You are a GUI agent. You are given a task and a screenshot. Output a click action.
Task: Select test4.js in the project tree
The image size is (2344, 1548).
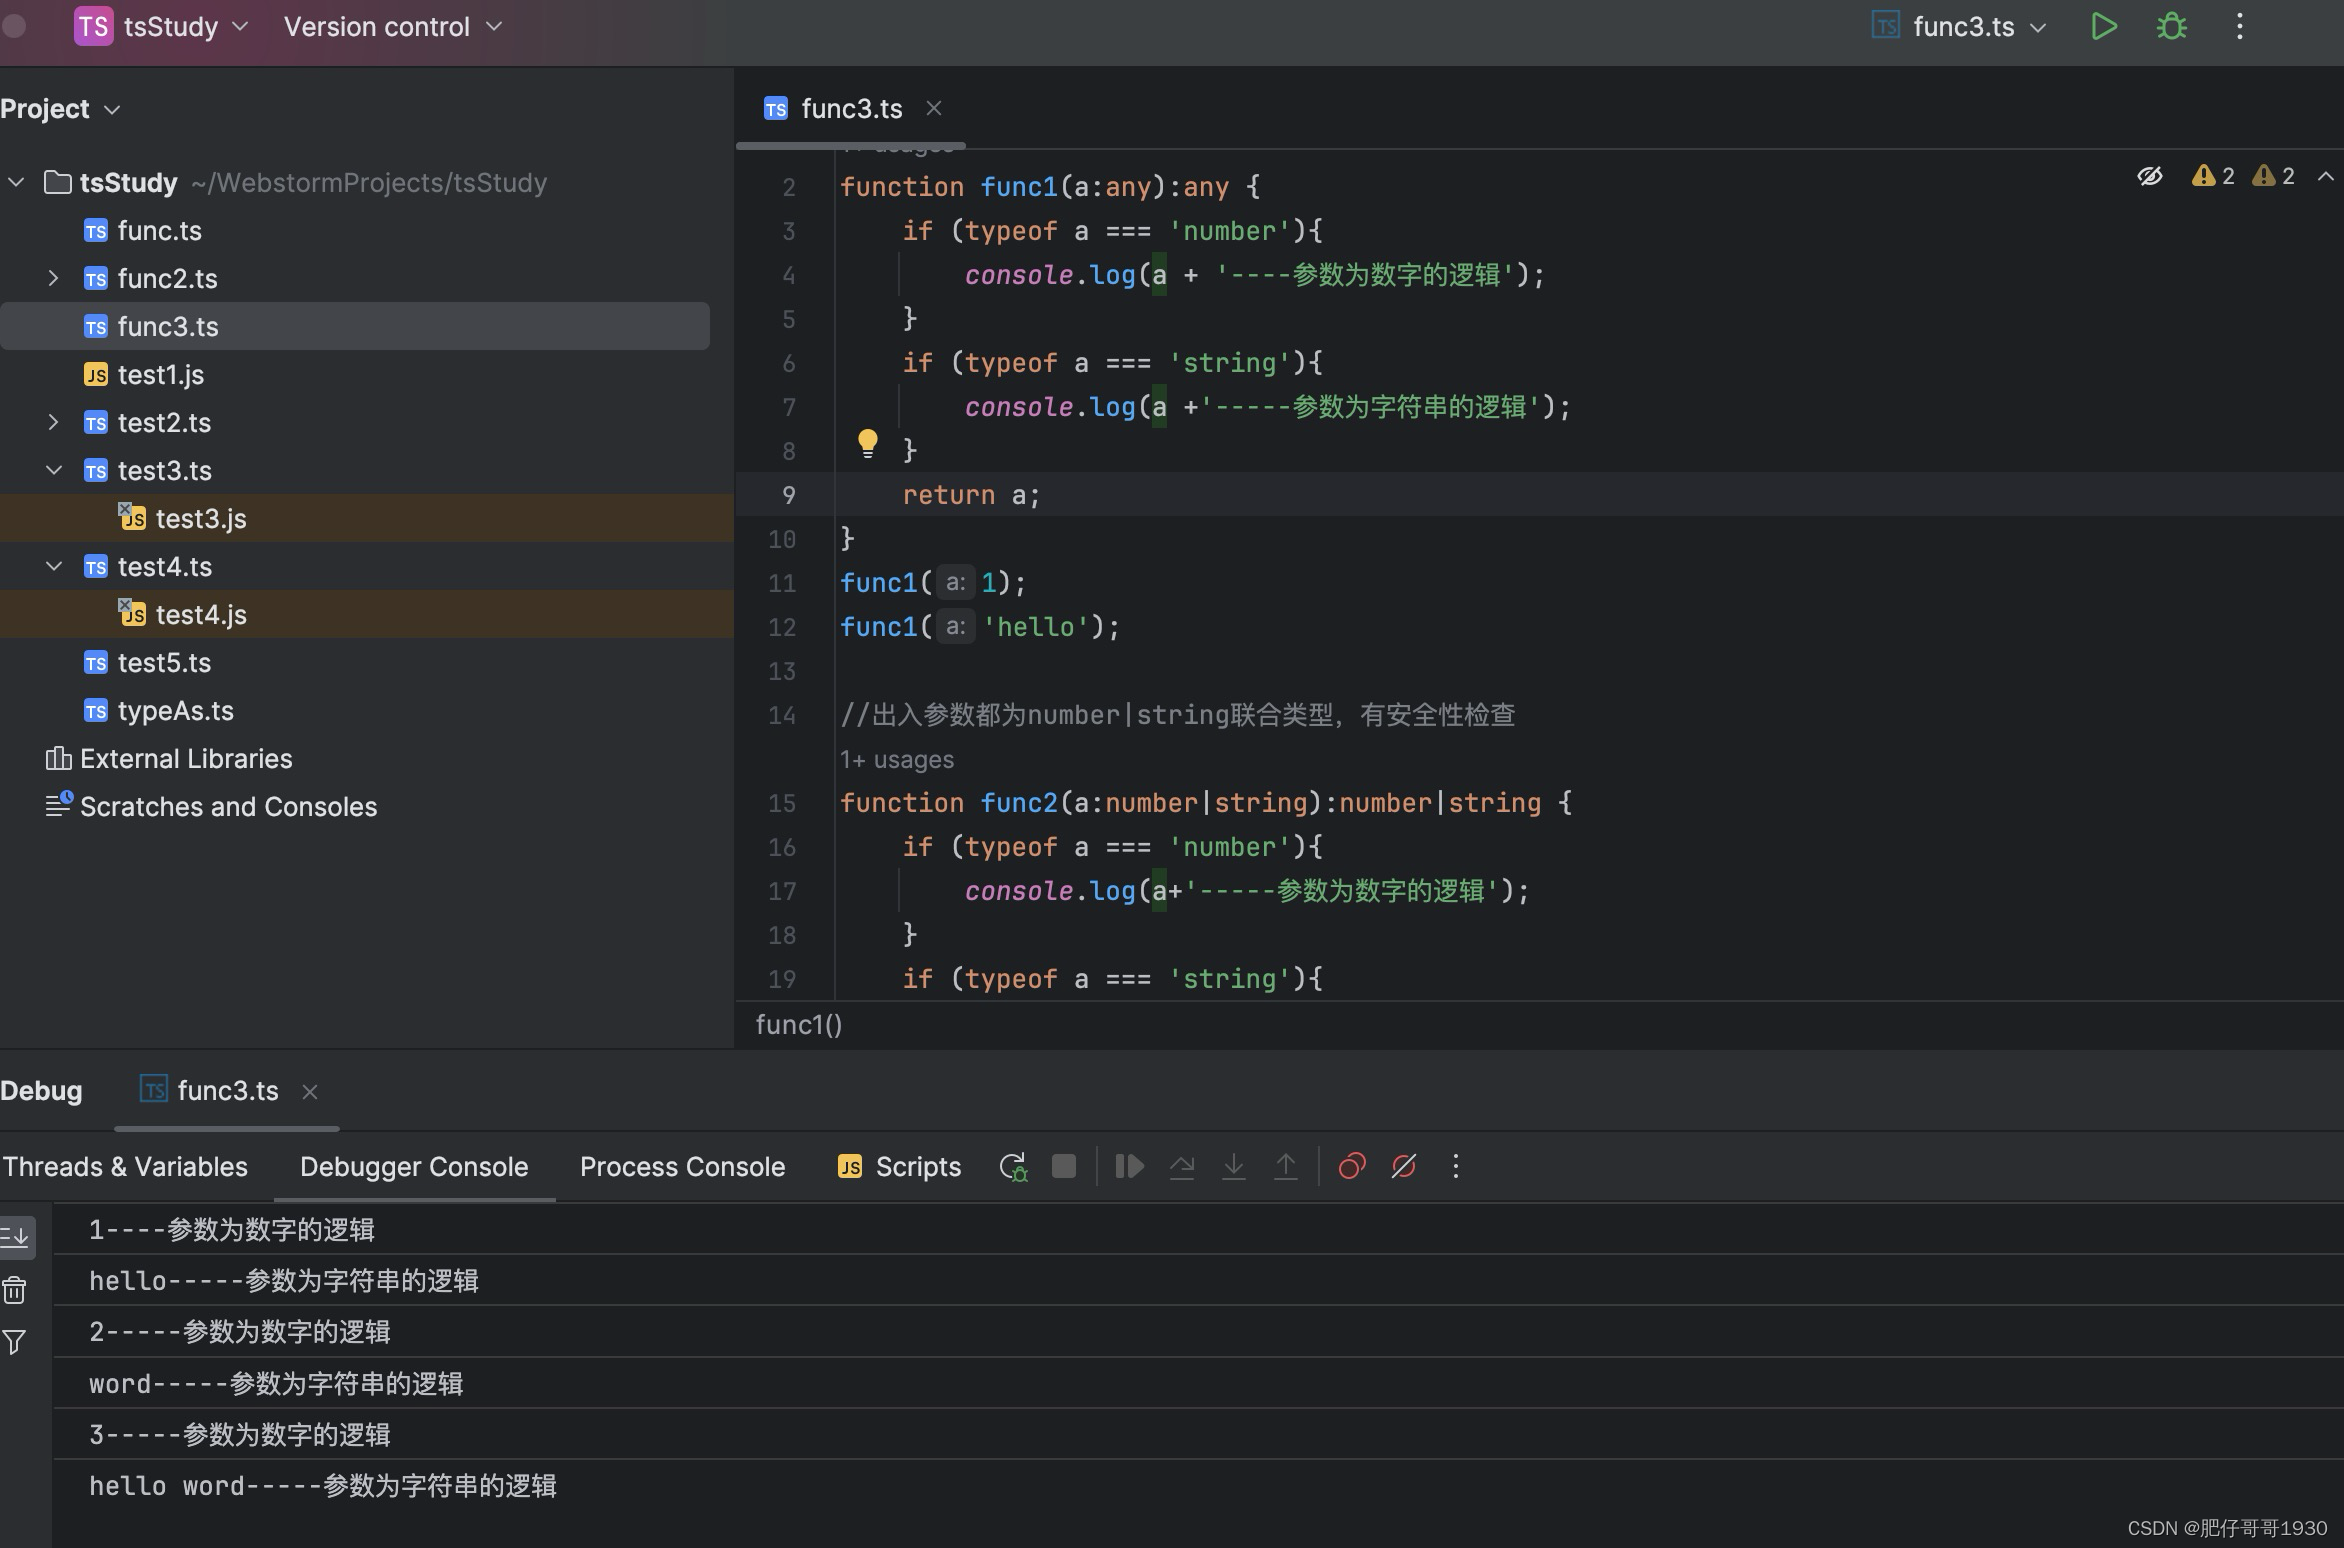366,614
